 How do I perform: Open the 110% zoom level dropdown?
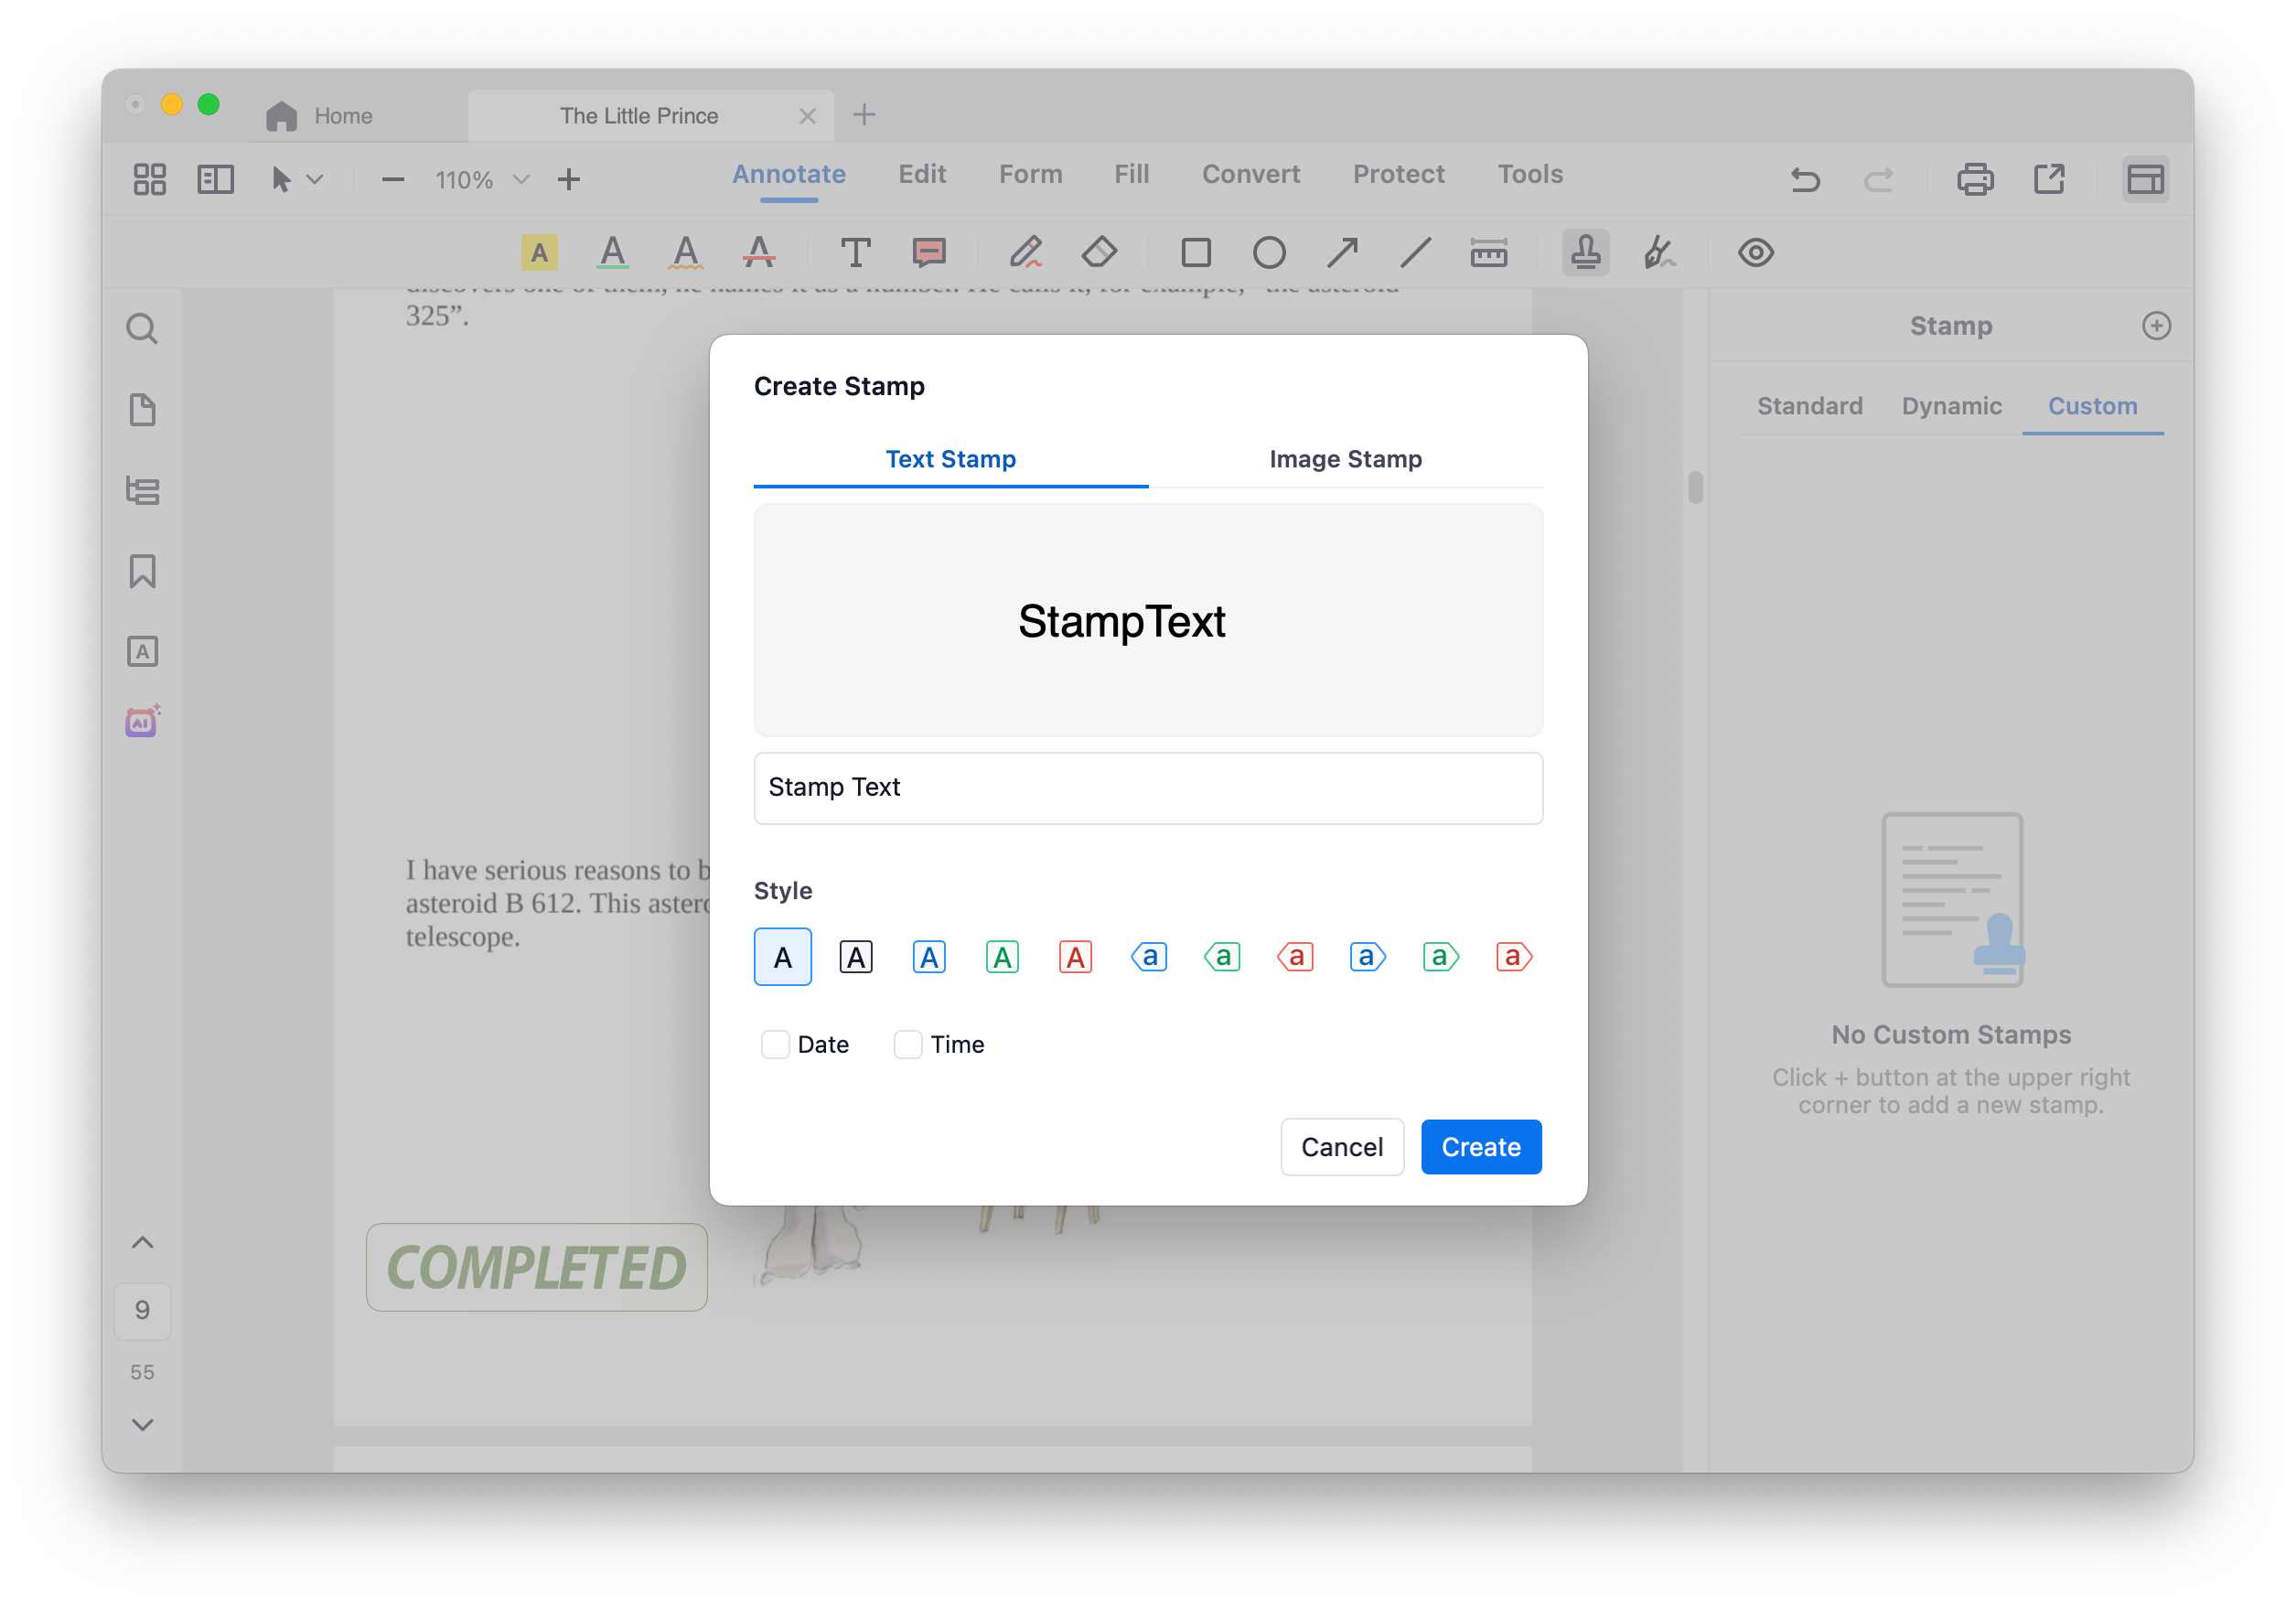pyautogui.click(x=520, y=180)
